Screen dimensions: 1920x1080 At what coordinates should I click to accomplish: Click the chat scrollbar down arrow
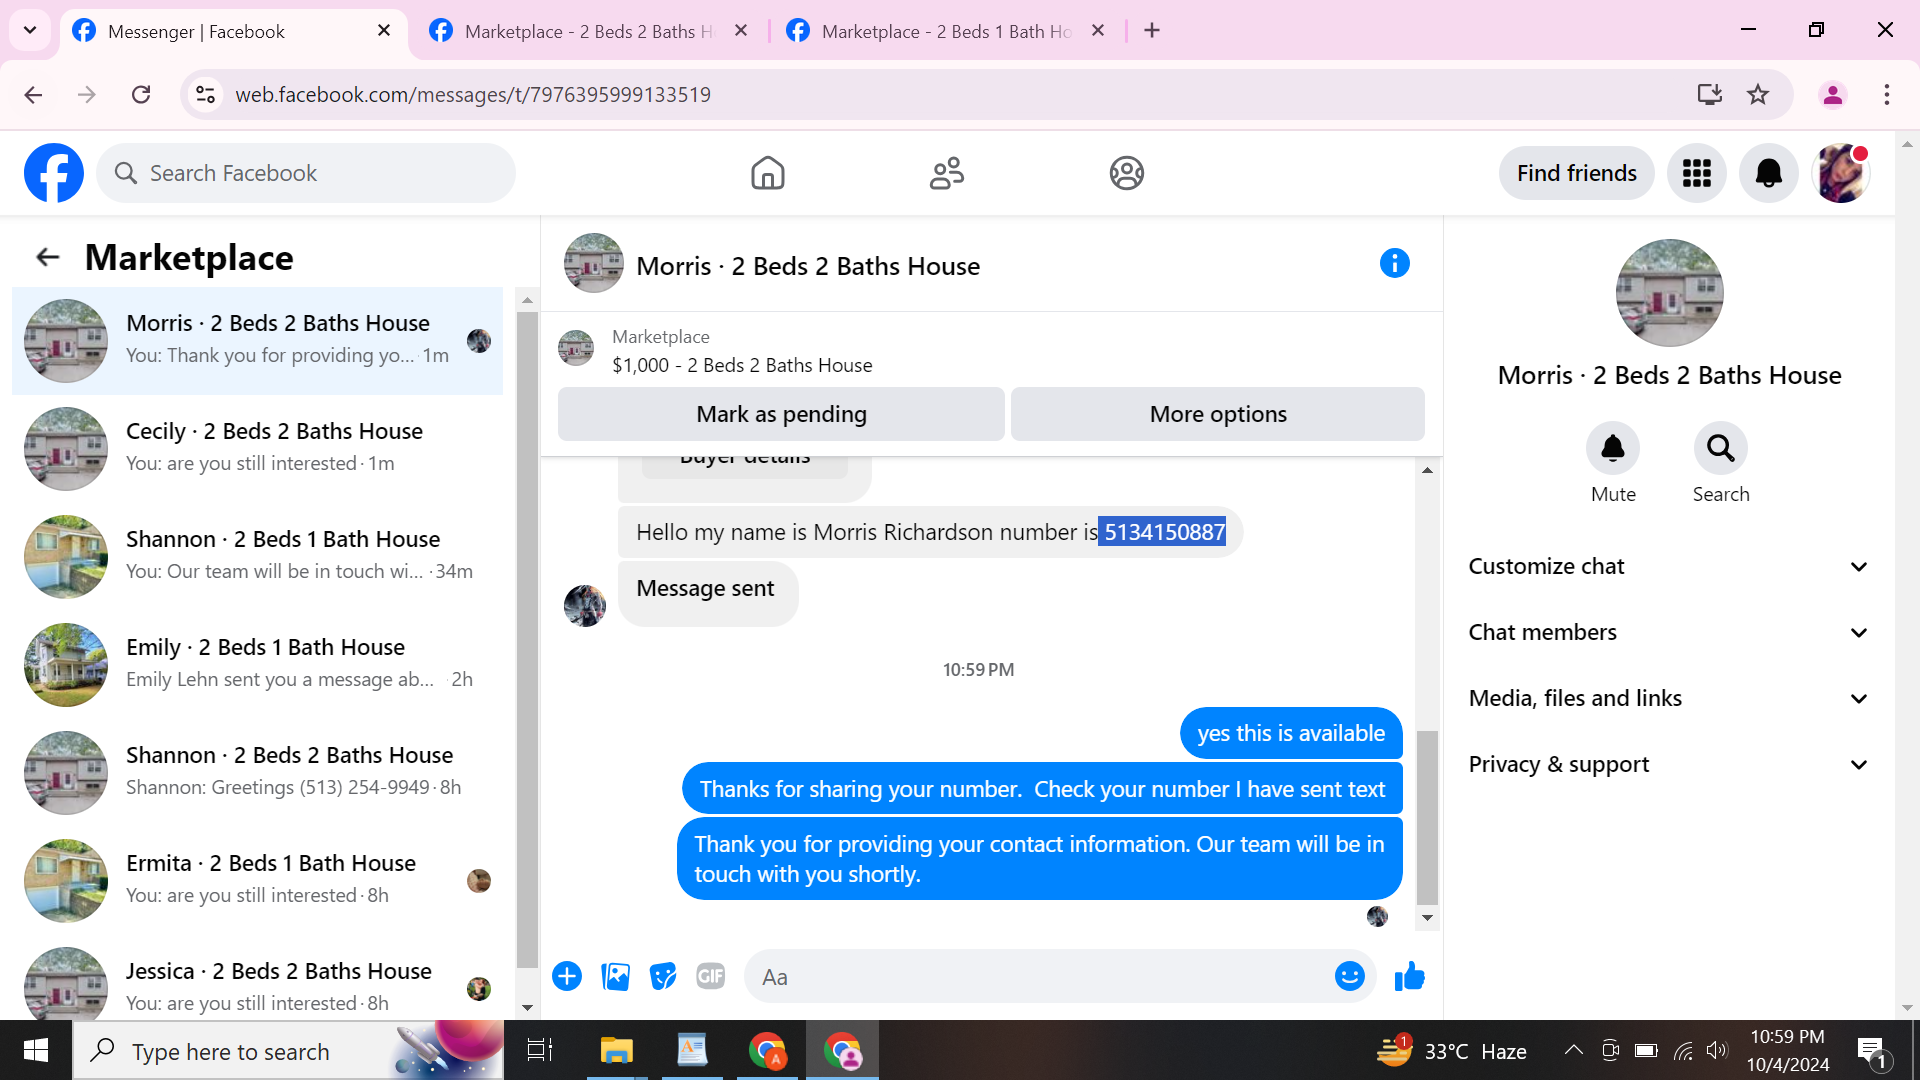(1427, 918)
